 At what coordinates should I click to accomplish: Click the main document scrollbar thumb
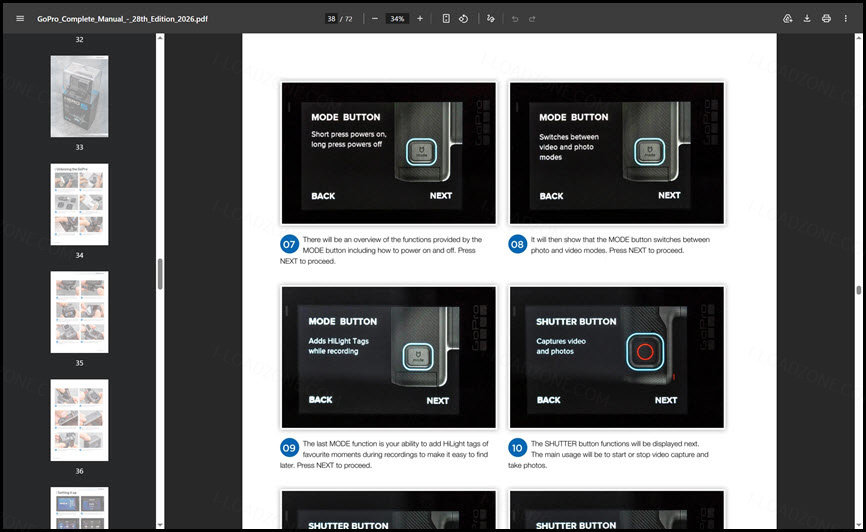point(859,290)
